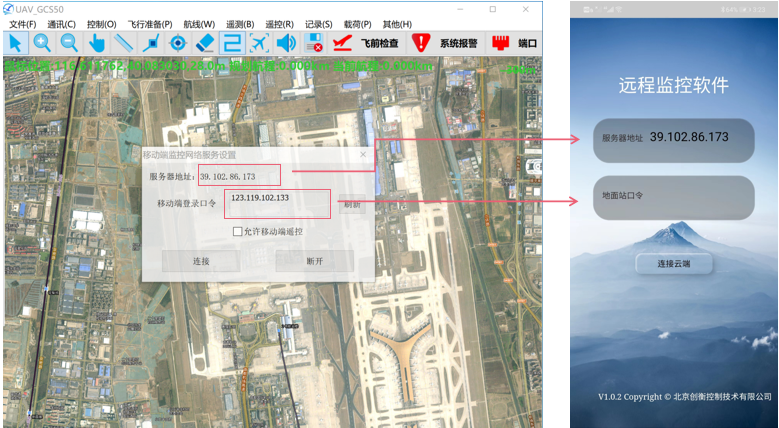Select the eraser tool
Image resolution: width=779 pixels, height=428 pixels.
205,43
